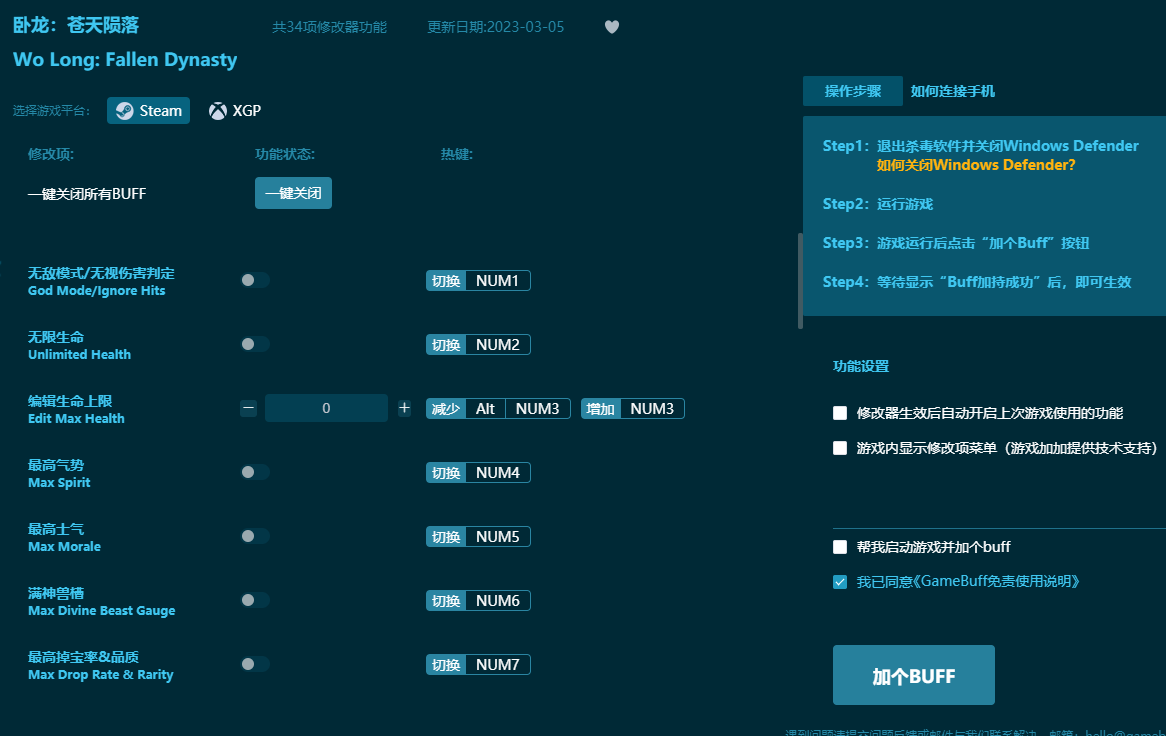Click minus button for Edit Max Health
Viewport: 1166px width, 736px height.
pos(248,408)
